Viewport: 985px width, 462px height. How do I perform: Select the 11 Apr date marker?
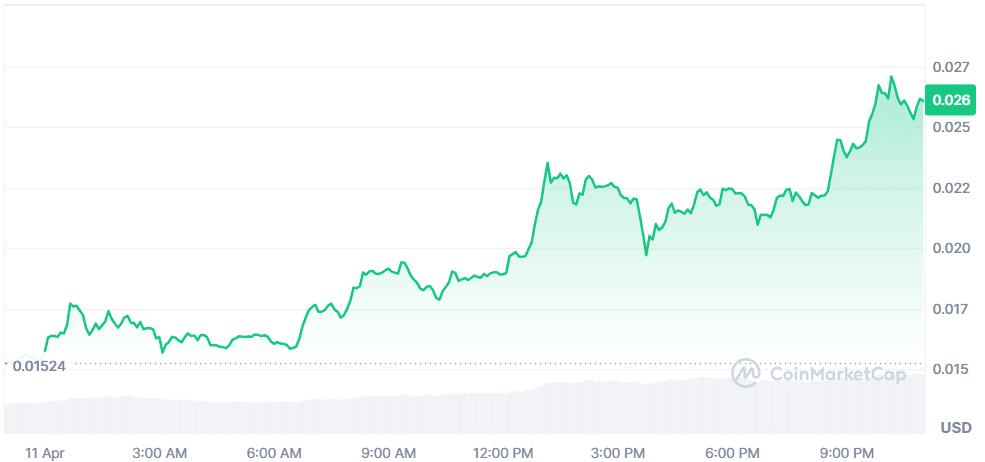click(46, 453)
